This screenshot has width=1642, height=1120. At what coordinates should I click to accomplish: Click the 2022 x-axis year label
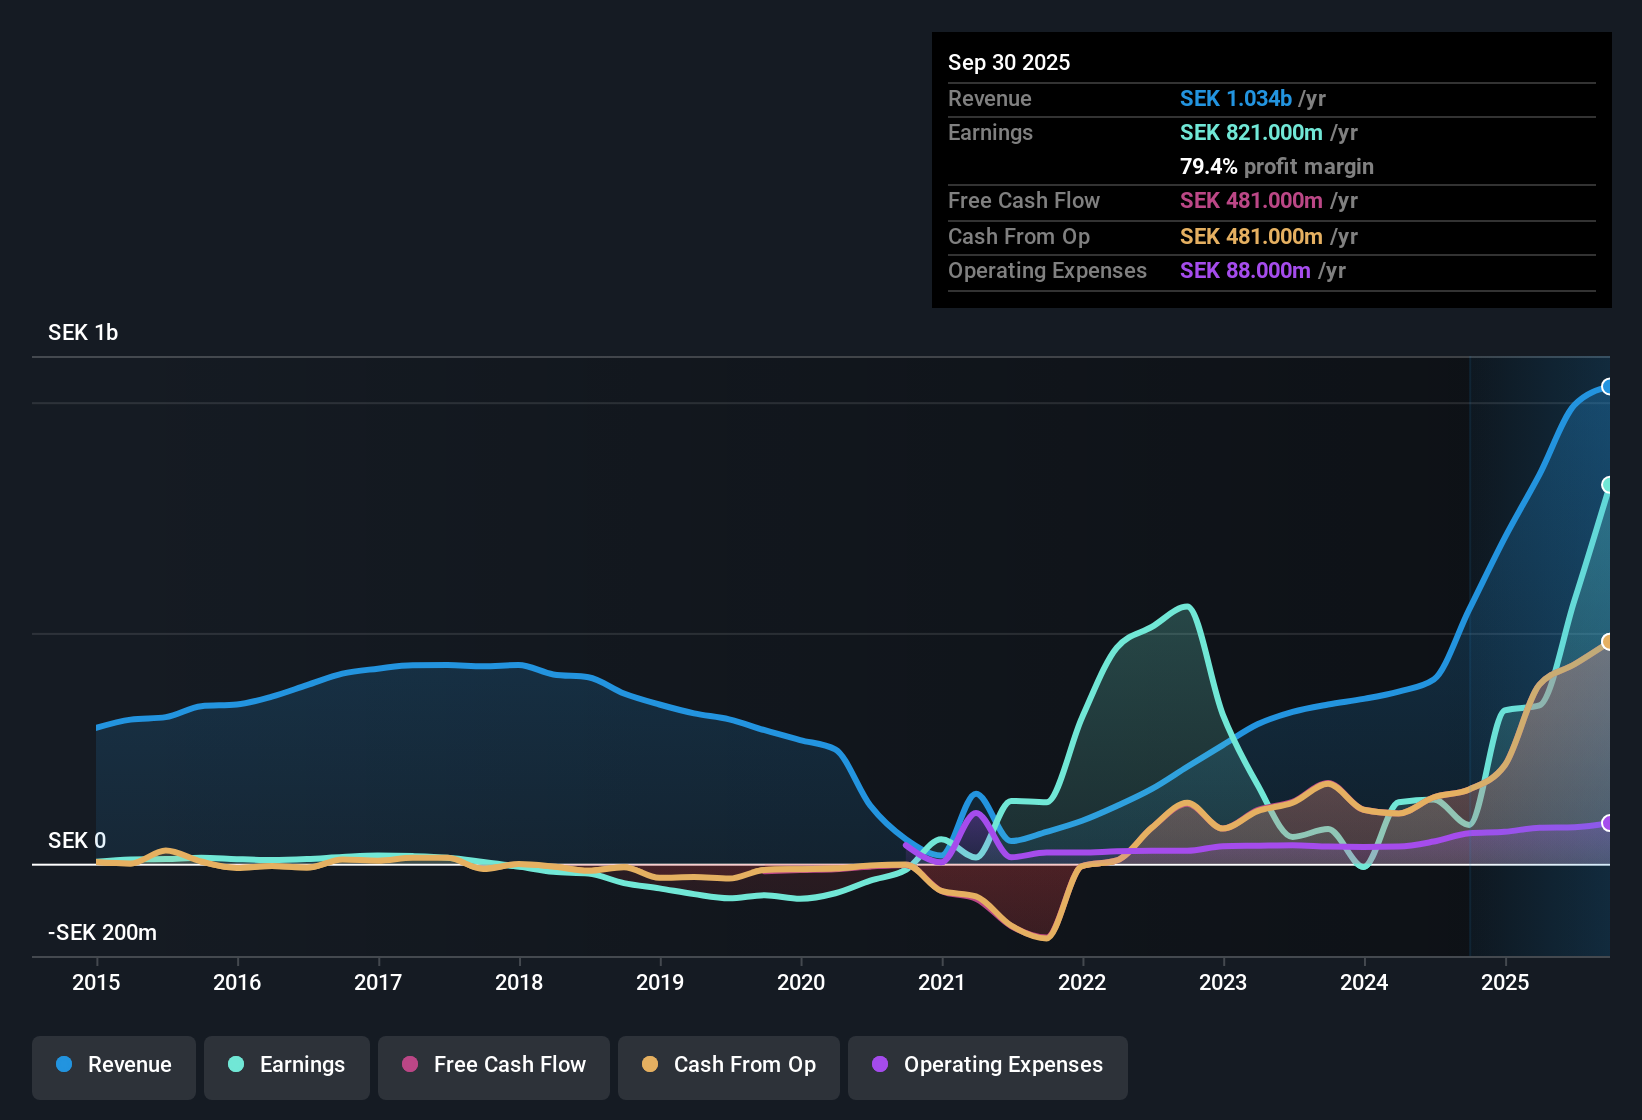1082,983
